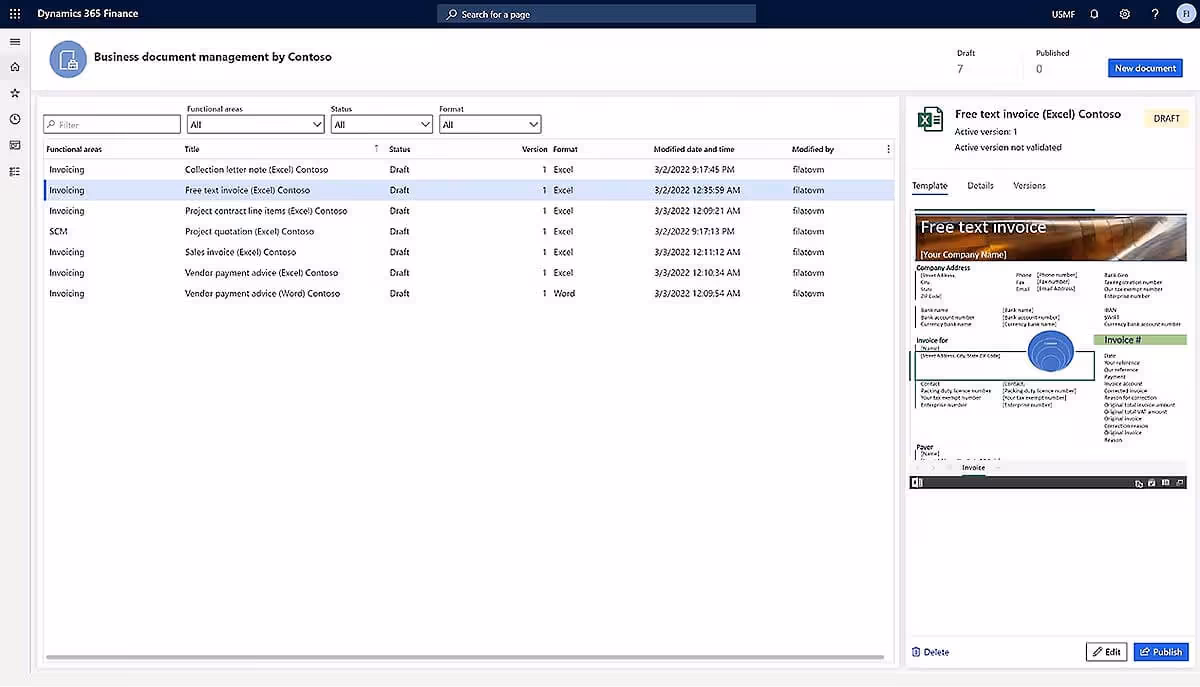Click the Home icon in sidebar

click(x=14, y=67)
